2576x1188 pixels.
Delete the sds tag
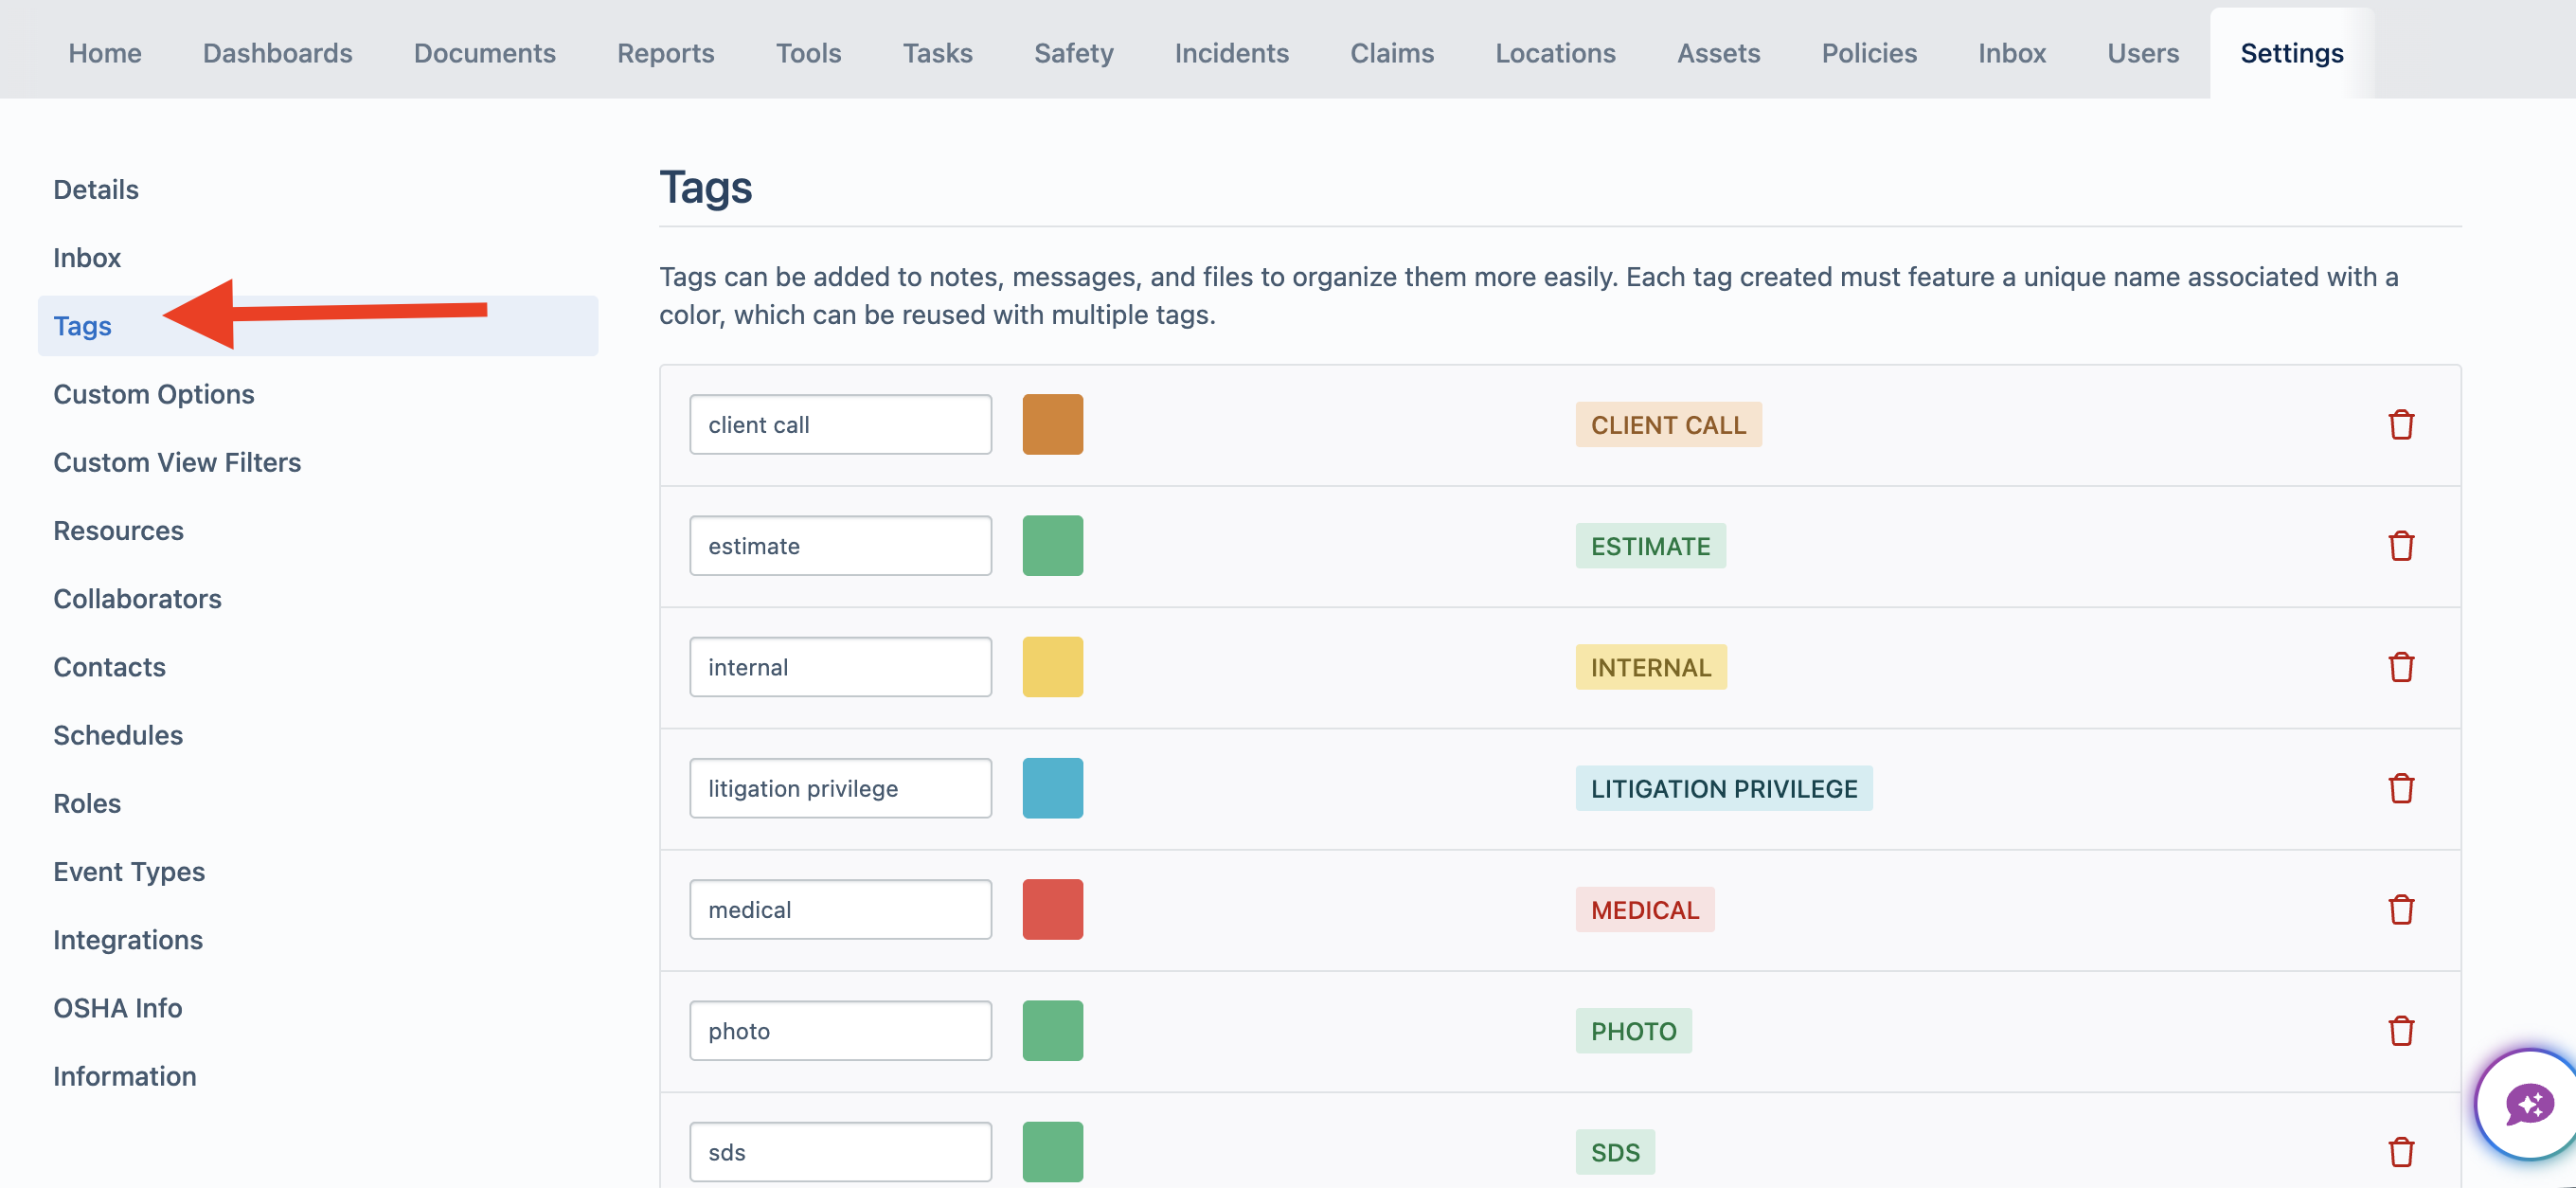click(2401, 1152)
